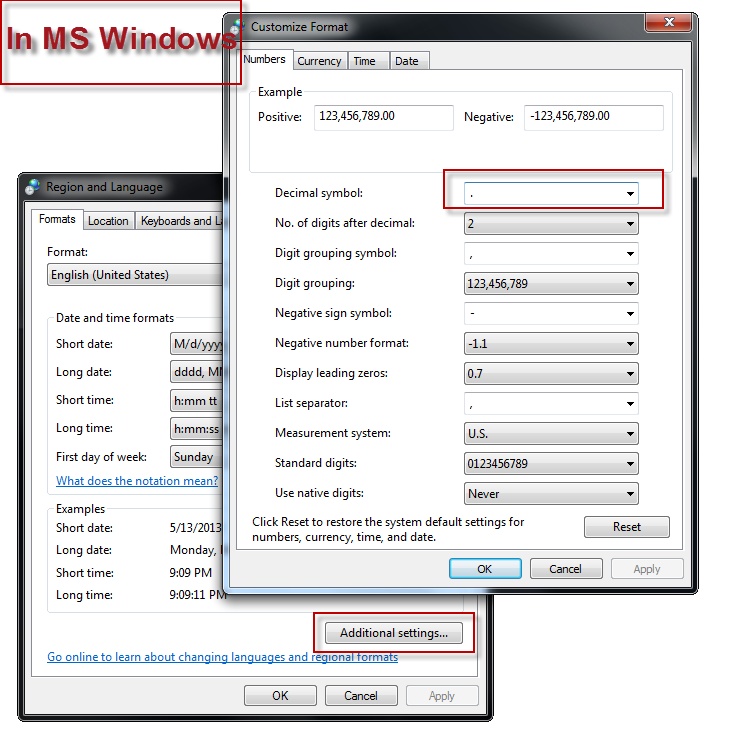Click the 5/13/2013 short date example
This screenshot has width=740, height=738.
click(x=195, y=528)
